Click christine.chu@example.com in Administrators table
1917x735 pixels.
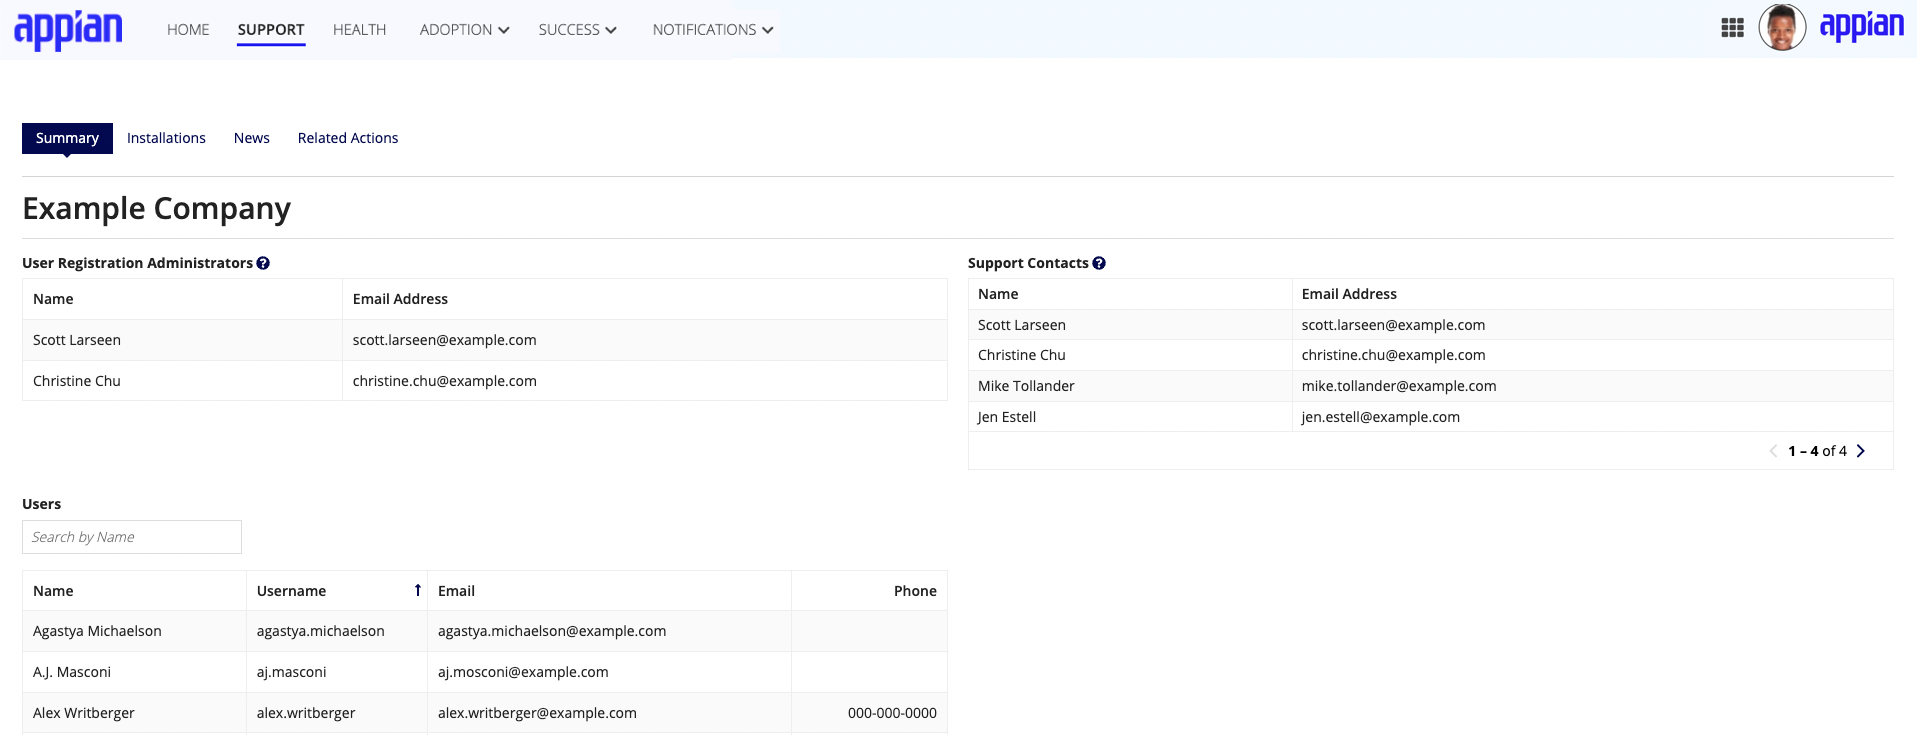click(x=445, y=381)
